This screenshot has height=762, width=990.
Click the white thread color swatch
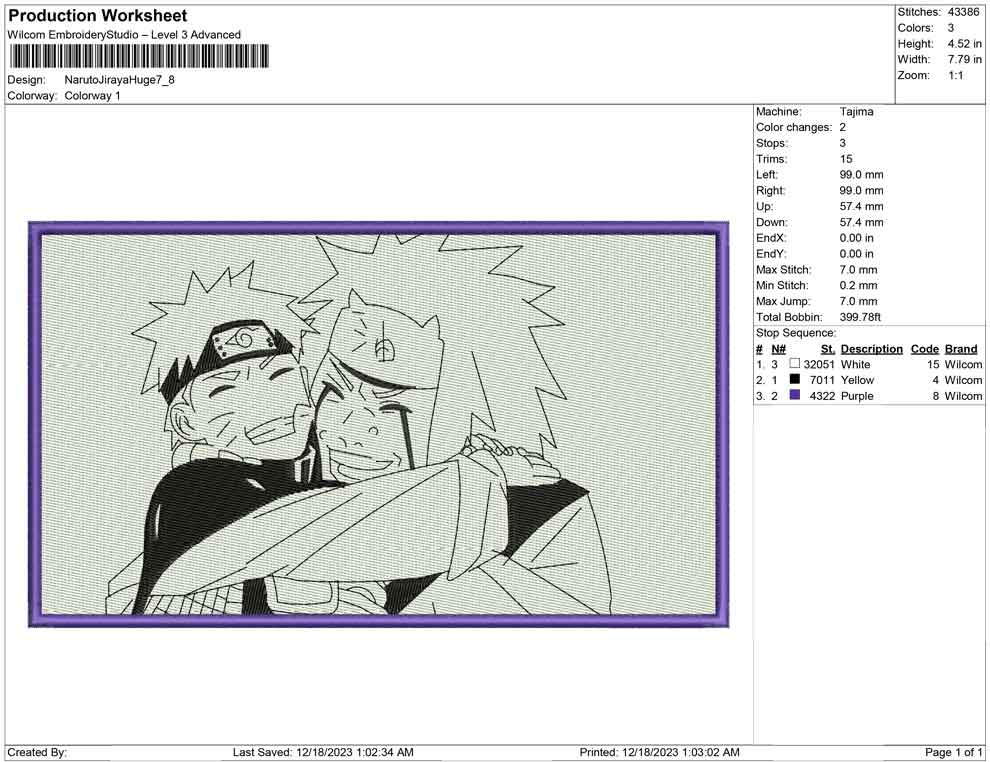pos(795,364)
